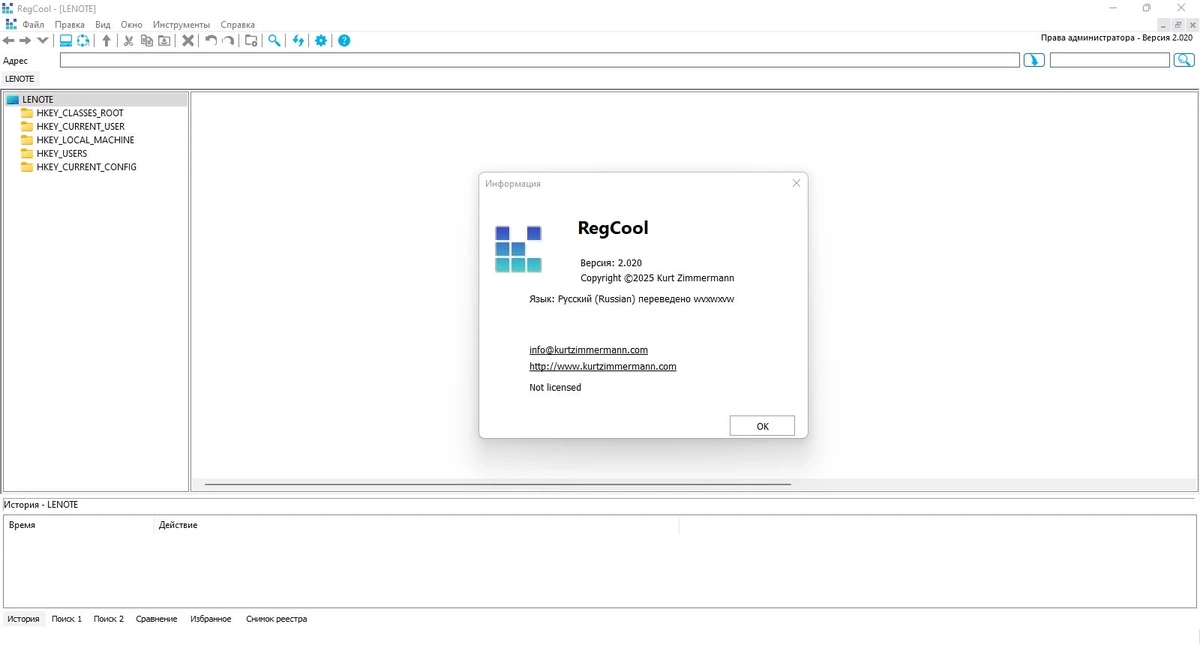This screenshot has height=645, width=1200.
Task: Open the Окно menu
Action: (x=131, y=24)
